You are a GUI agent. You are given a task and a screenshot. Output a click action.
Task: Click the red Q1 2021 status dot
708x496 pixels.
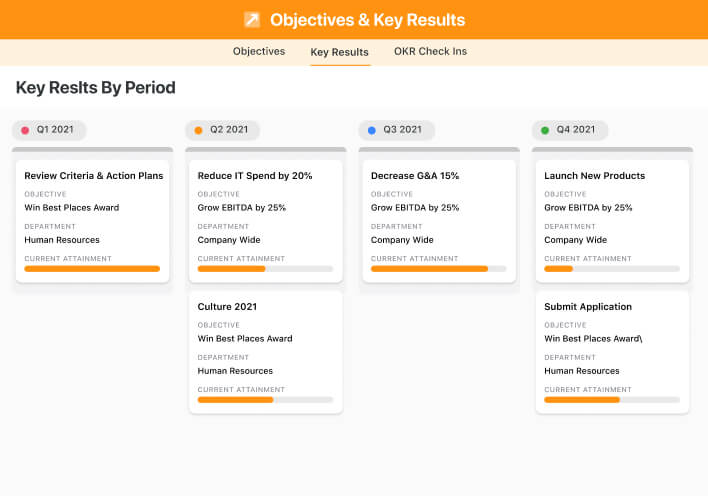coord(25,130)
